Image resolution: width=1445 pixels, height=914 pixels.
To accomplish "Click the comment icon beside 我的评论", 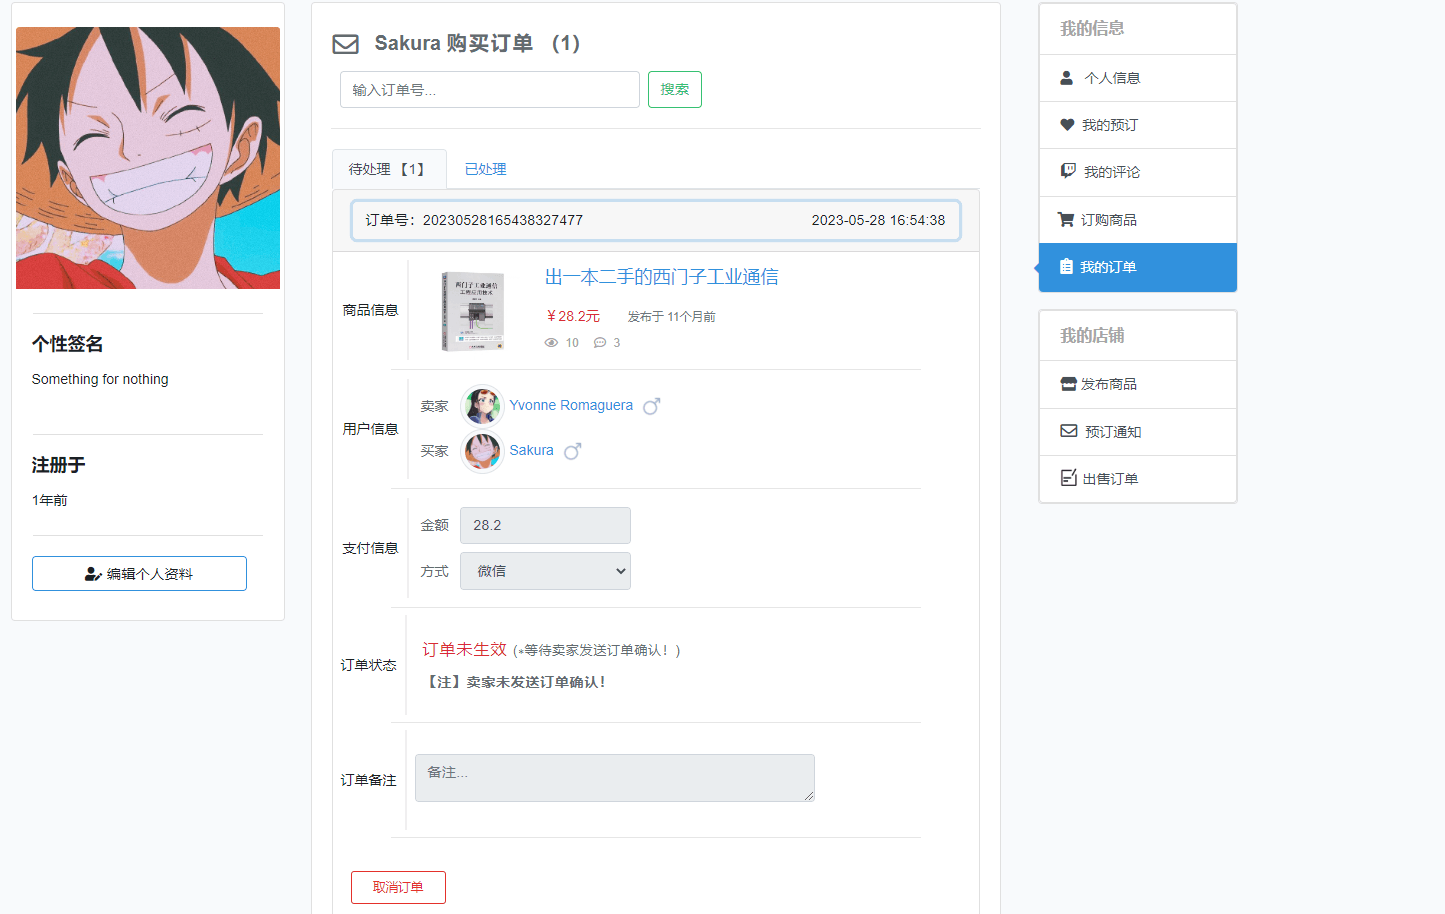I will (1068, 171).
